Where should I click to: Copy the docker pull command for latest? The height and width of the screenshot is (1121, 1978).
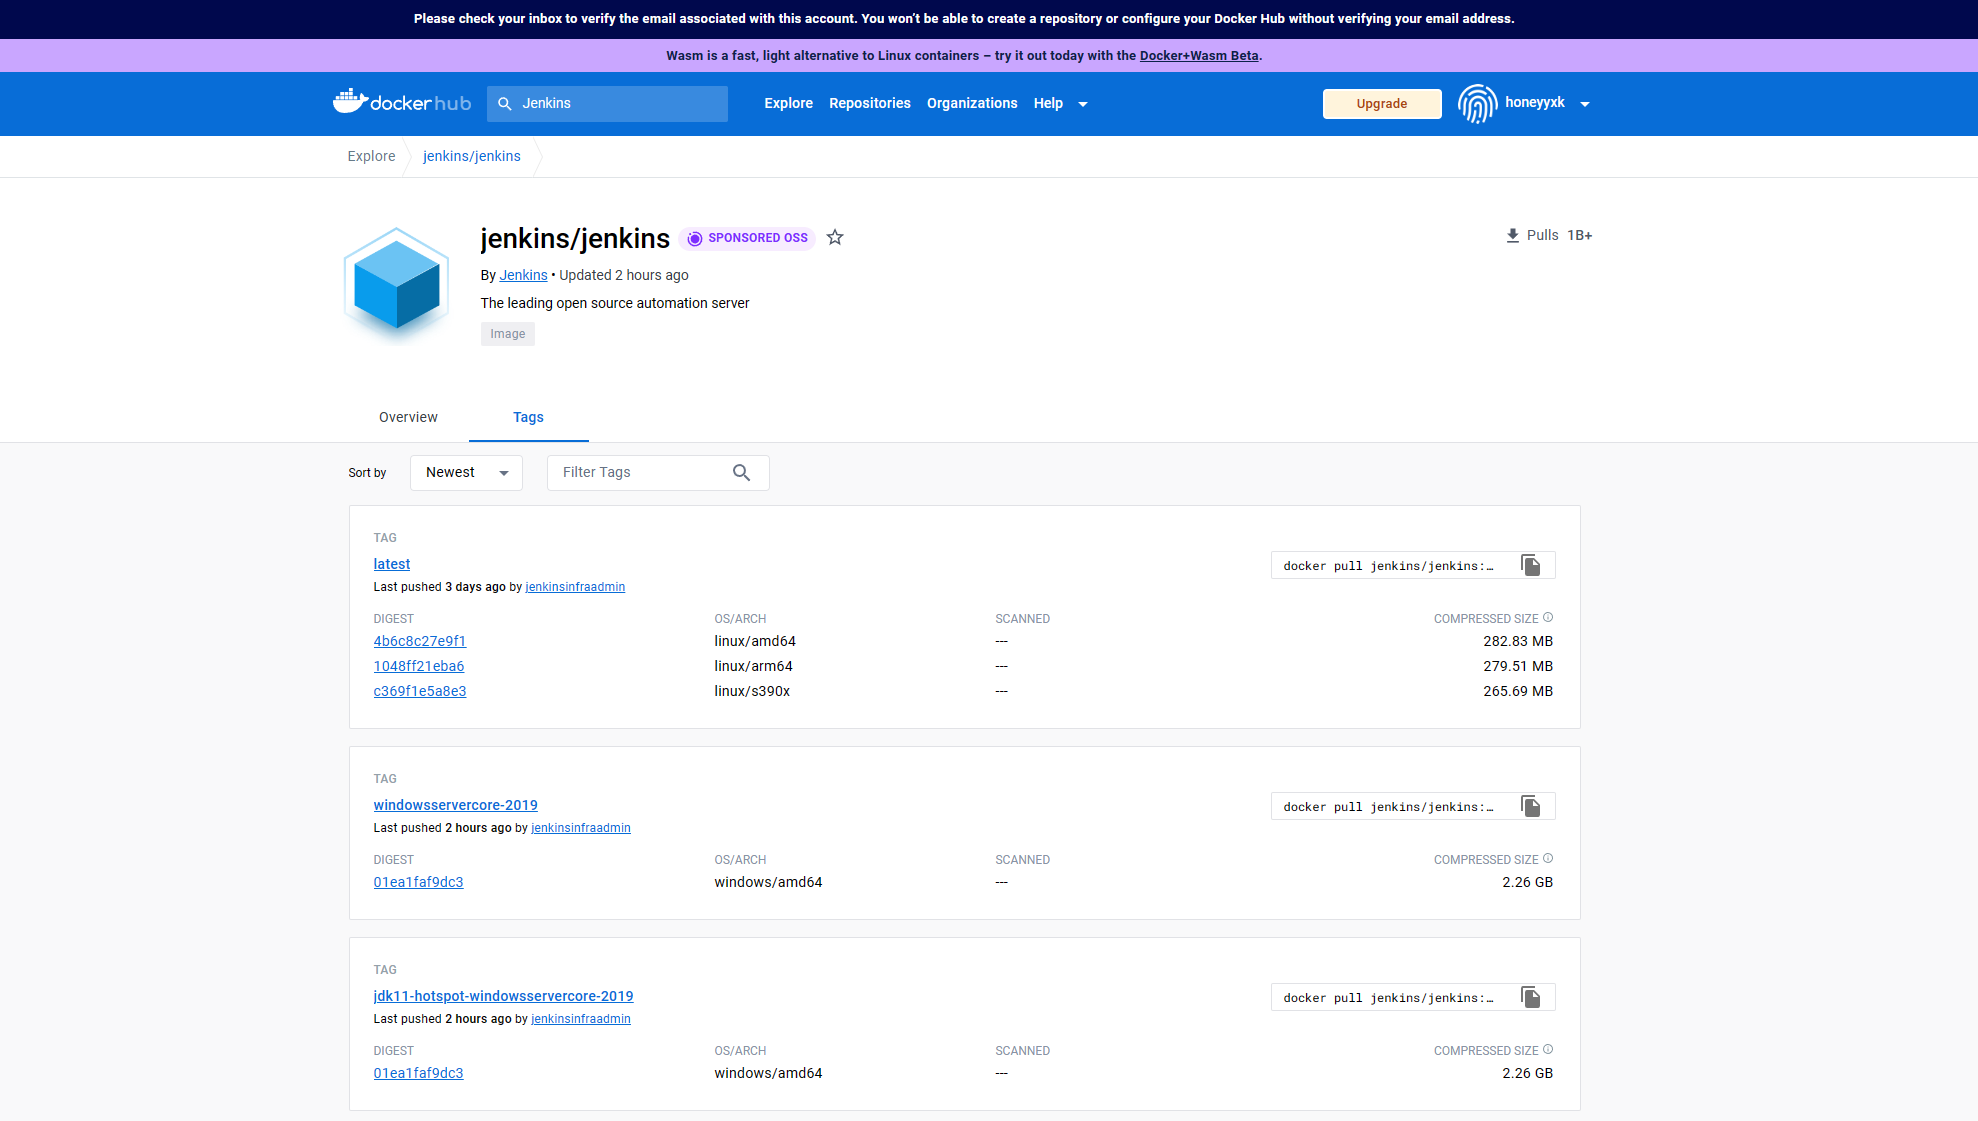pos(1531,565)
